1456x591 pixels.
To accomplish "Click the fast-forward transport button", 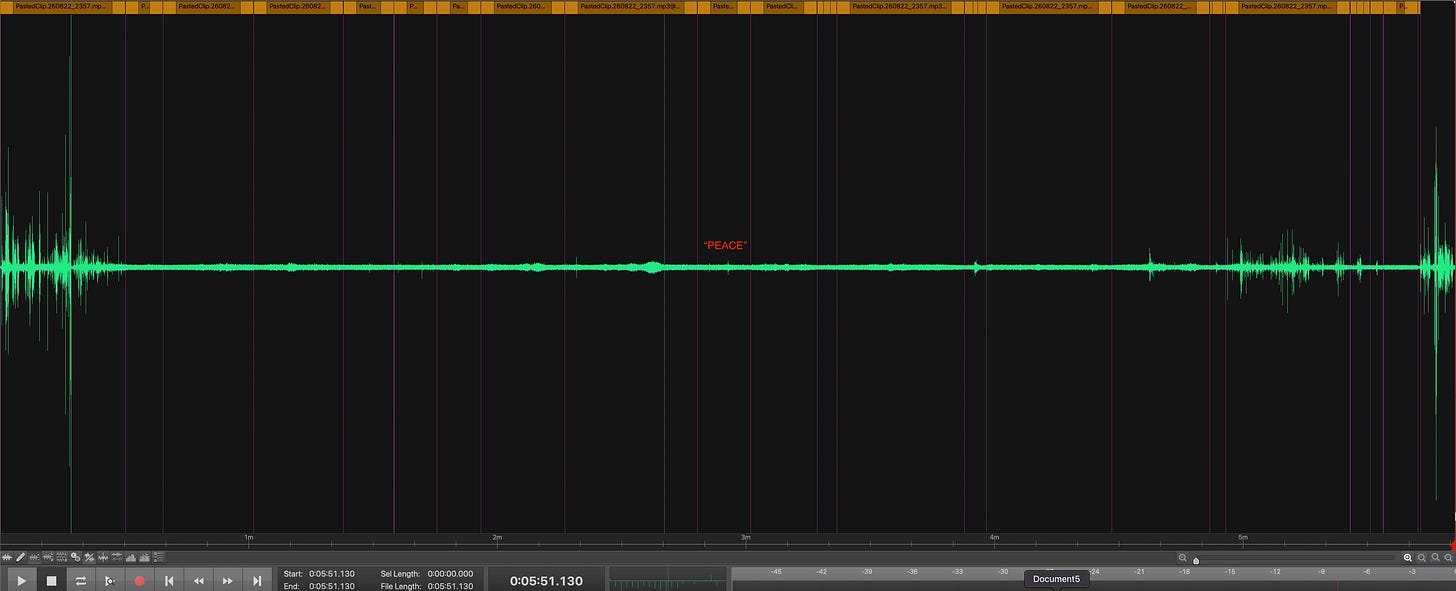I will 228,580.
